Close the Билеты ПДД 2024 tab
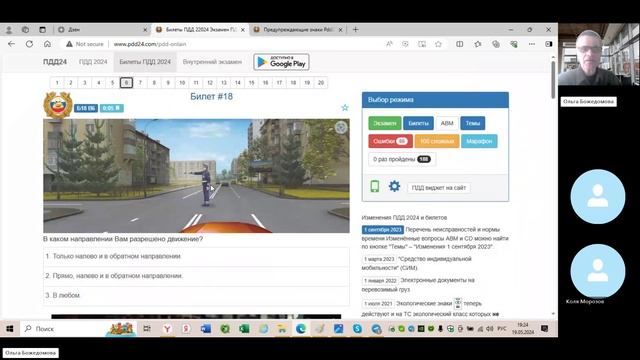Screen dimensions: 640x360 tap(243, 30)
